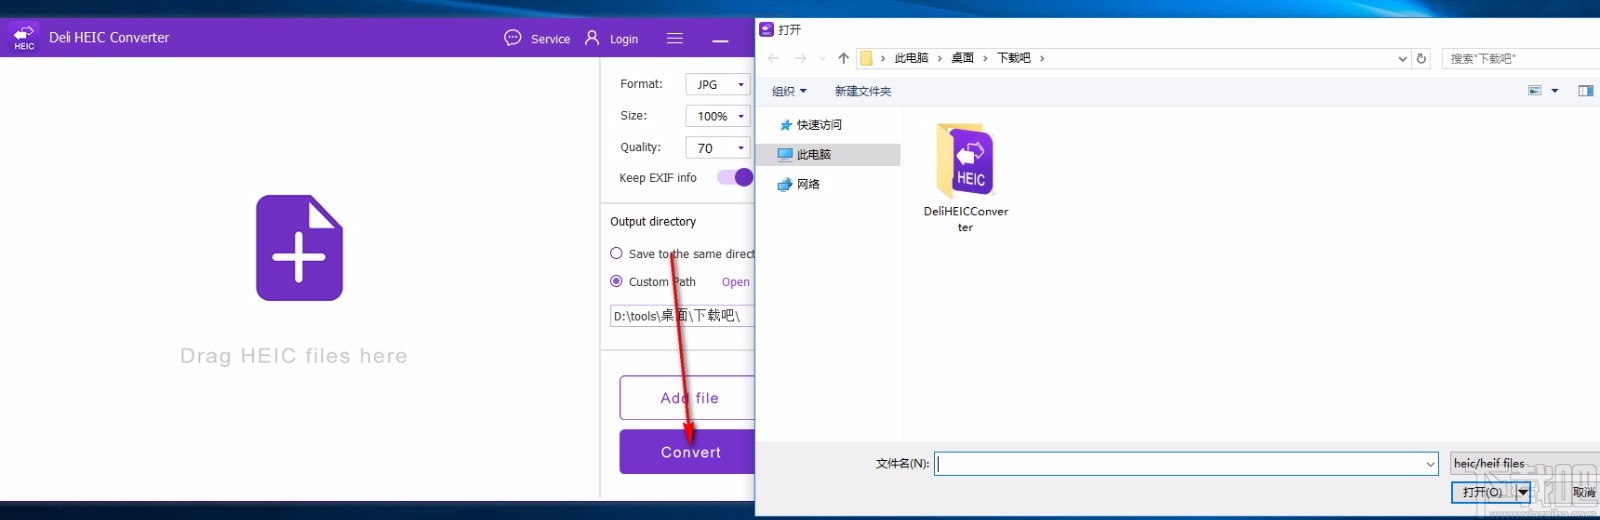Go back in the Open dialog
This screenshot has height=520, width=1600.
[x=773, y=58]
